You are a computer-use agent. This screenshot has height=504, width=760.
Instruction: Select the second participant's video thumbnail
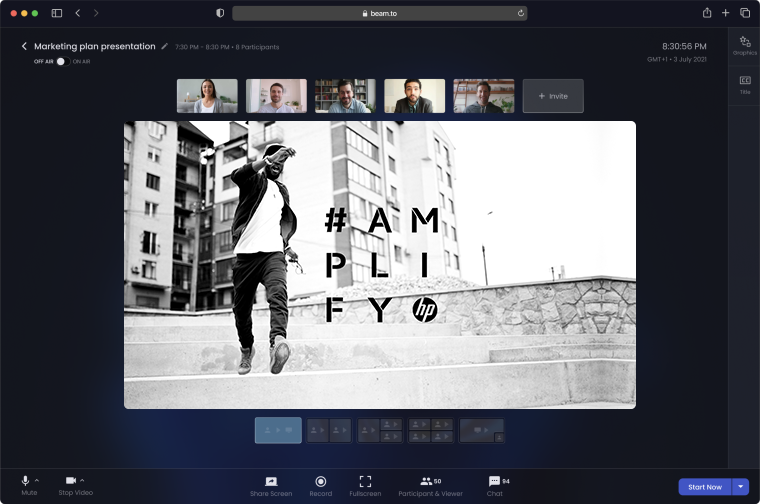click(x=276, y=96)
